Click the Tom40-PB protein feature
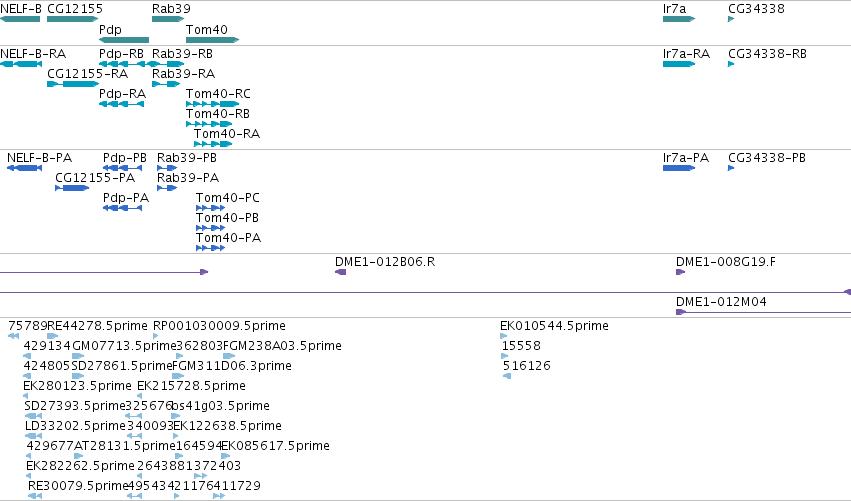The image size is (851, 501). 211,229
